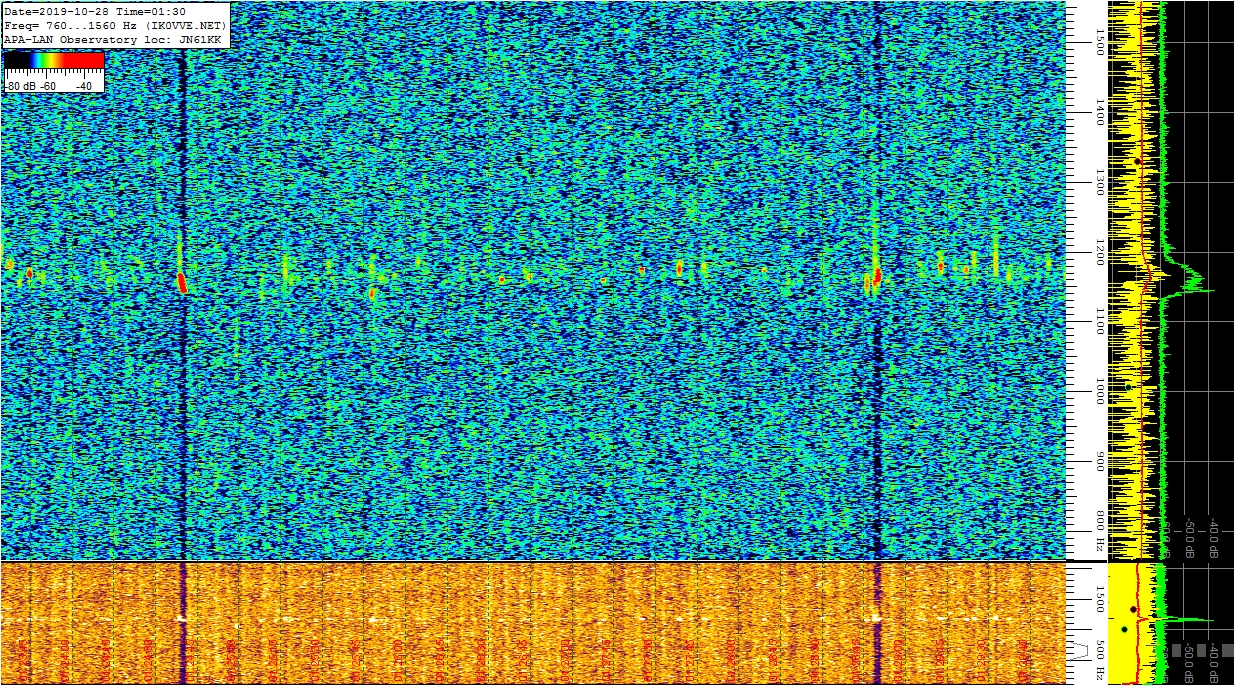Click the Freq= 760...1560 Hz (IK0VVE.NET) line
The height and width of the screenshot is (686, 1235).
point(116,24)
